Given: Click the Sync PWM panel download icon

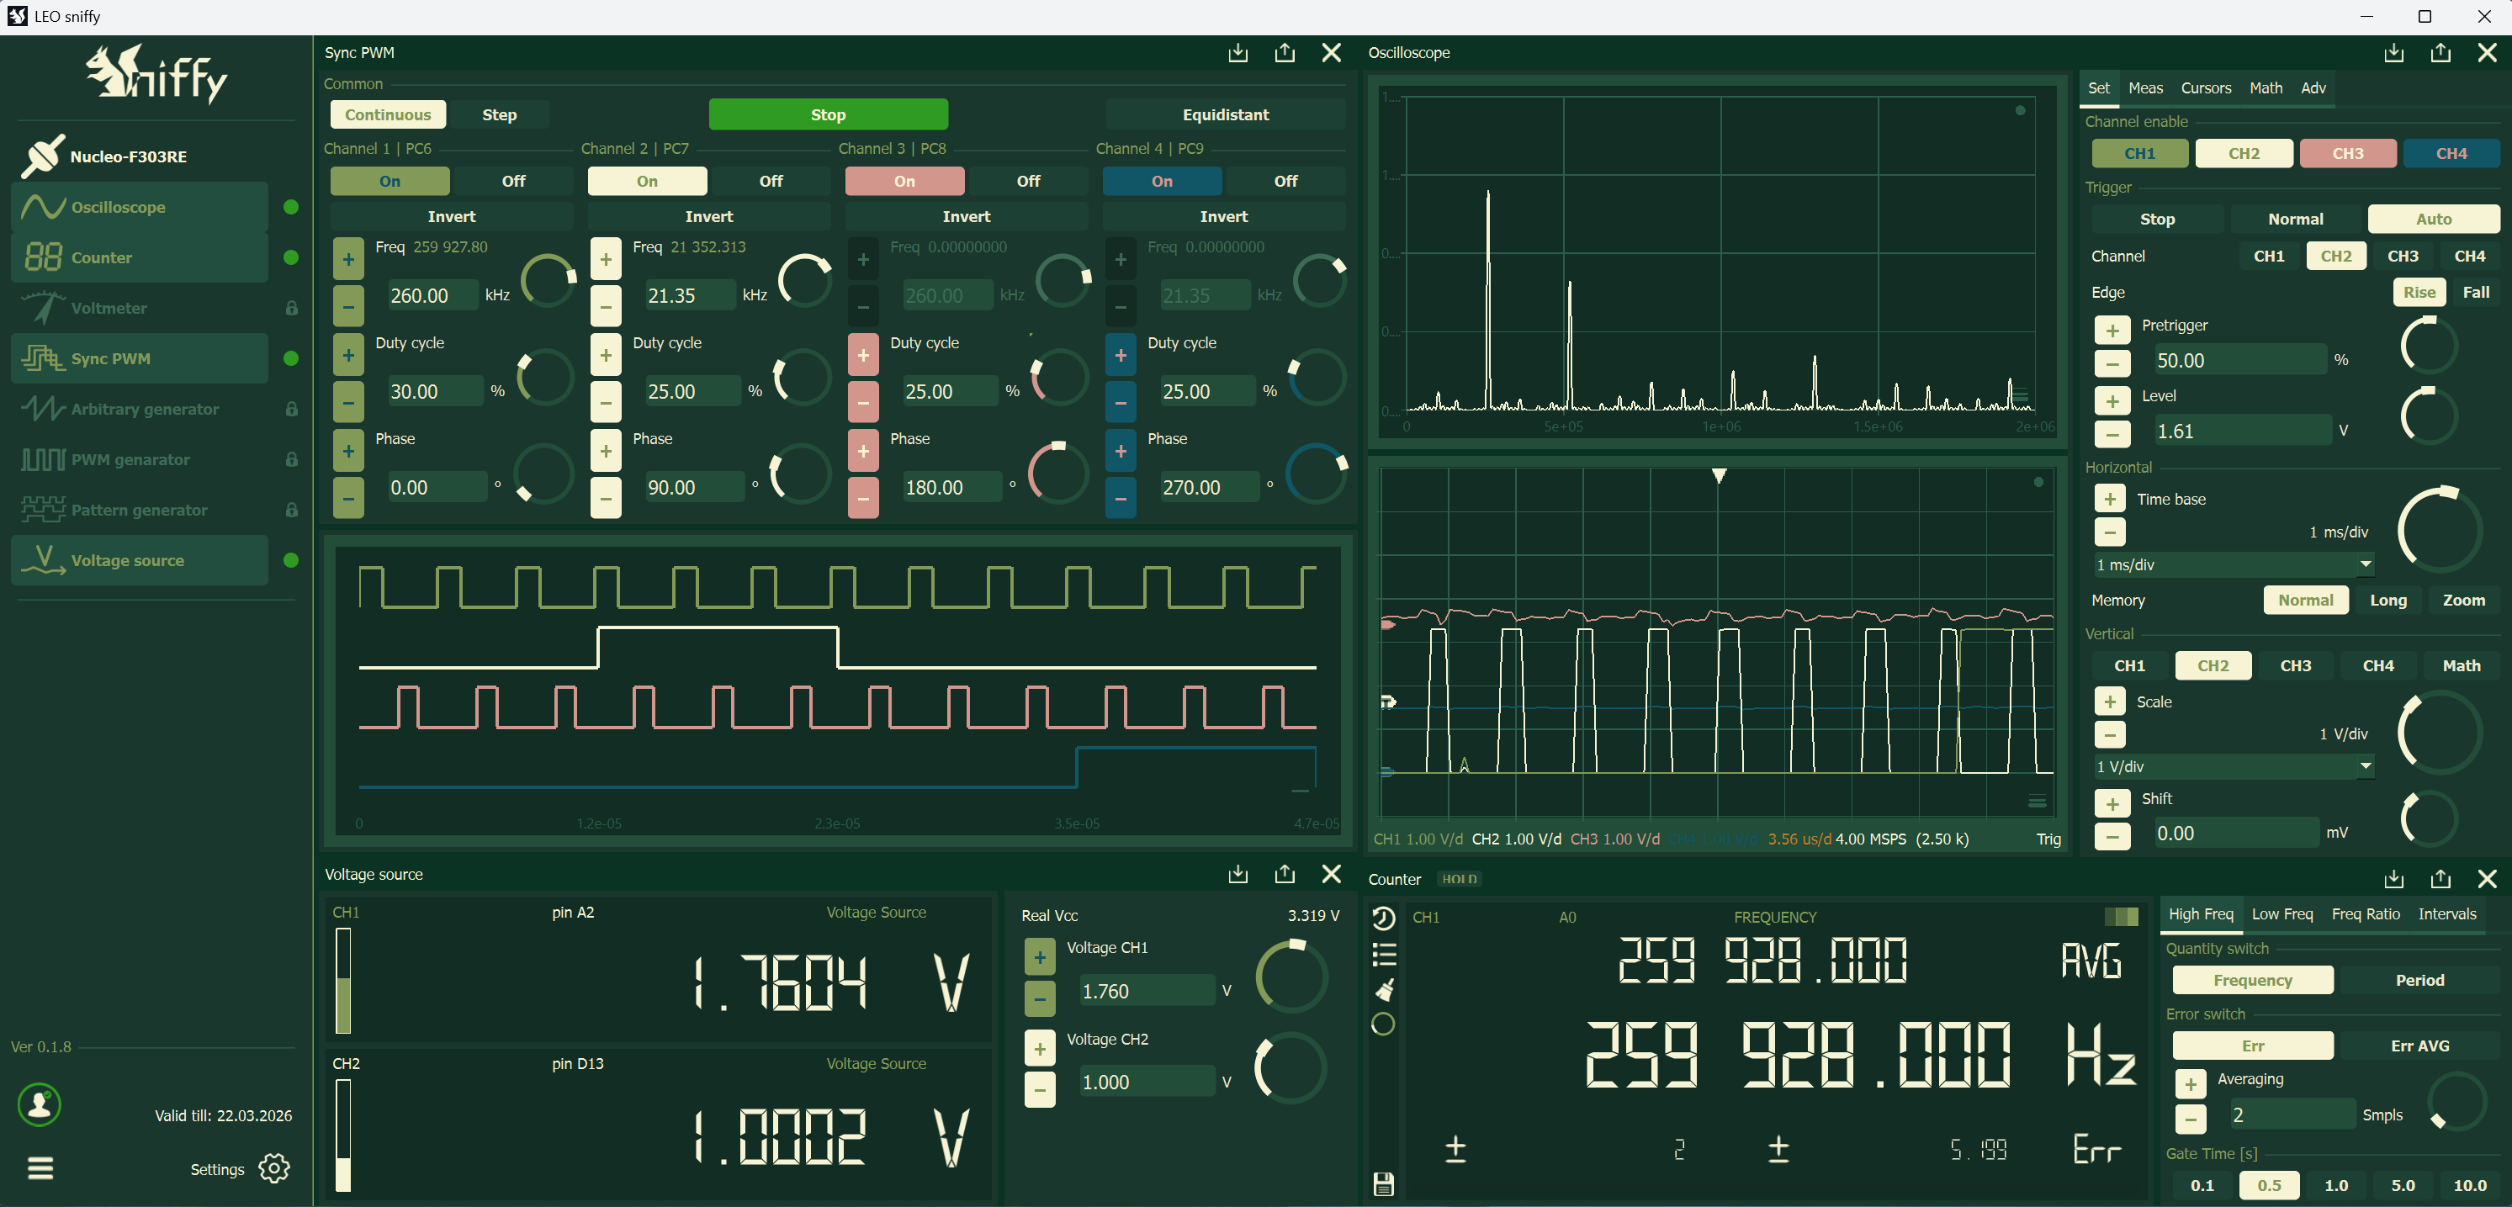Looking at the screenshot, I should click(x=1238, y=53).
